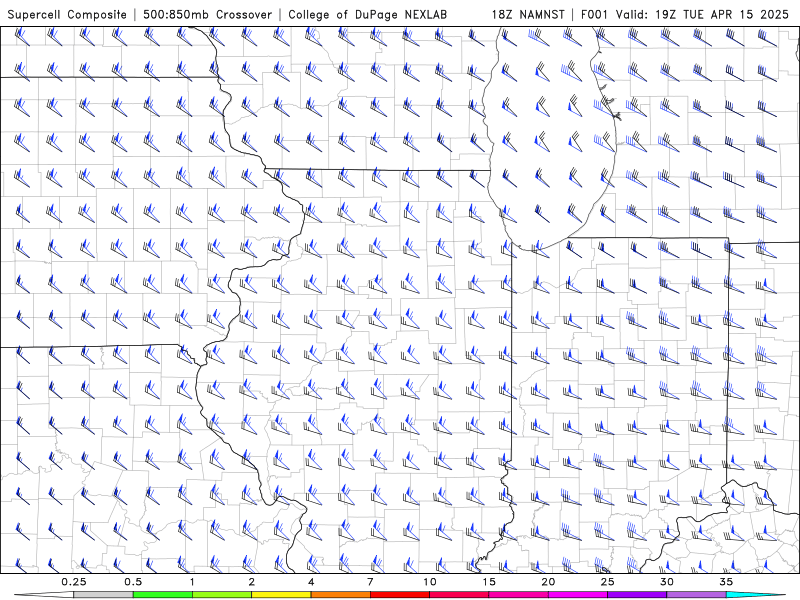This screenshot has width=800, height=600.
Task: Click the '500:850mb Crossover' header text
Action: point(208,14)
